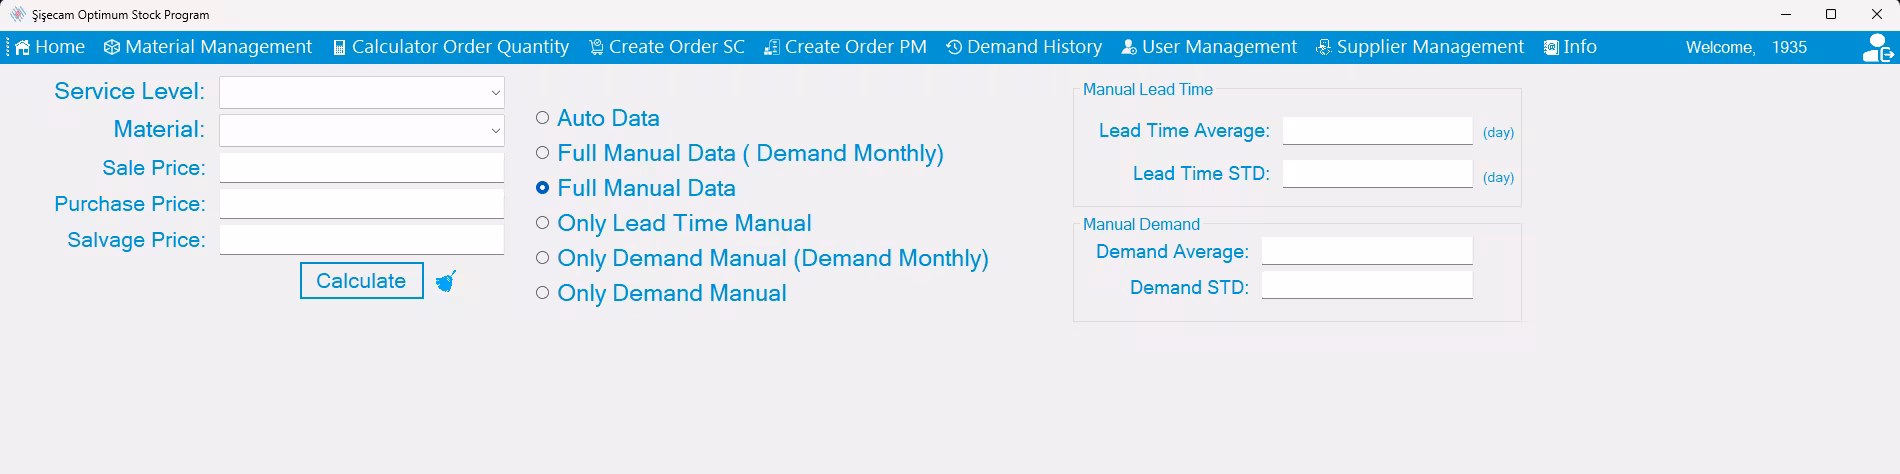Open the Demand History menu

click(1024, 47)
